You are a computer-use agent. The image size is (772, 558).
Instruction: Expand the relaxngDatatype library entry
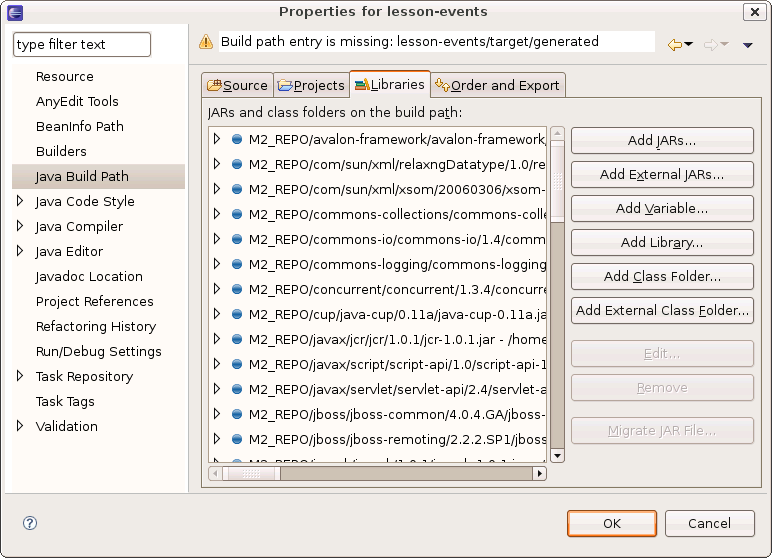tap(217, 164)
